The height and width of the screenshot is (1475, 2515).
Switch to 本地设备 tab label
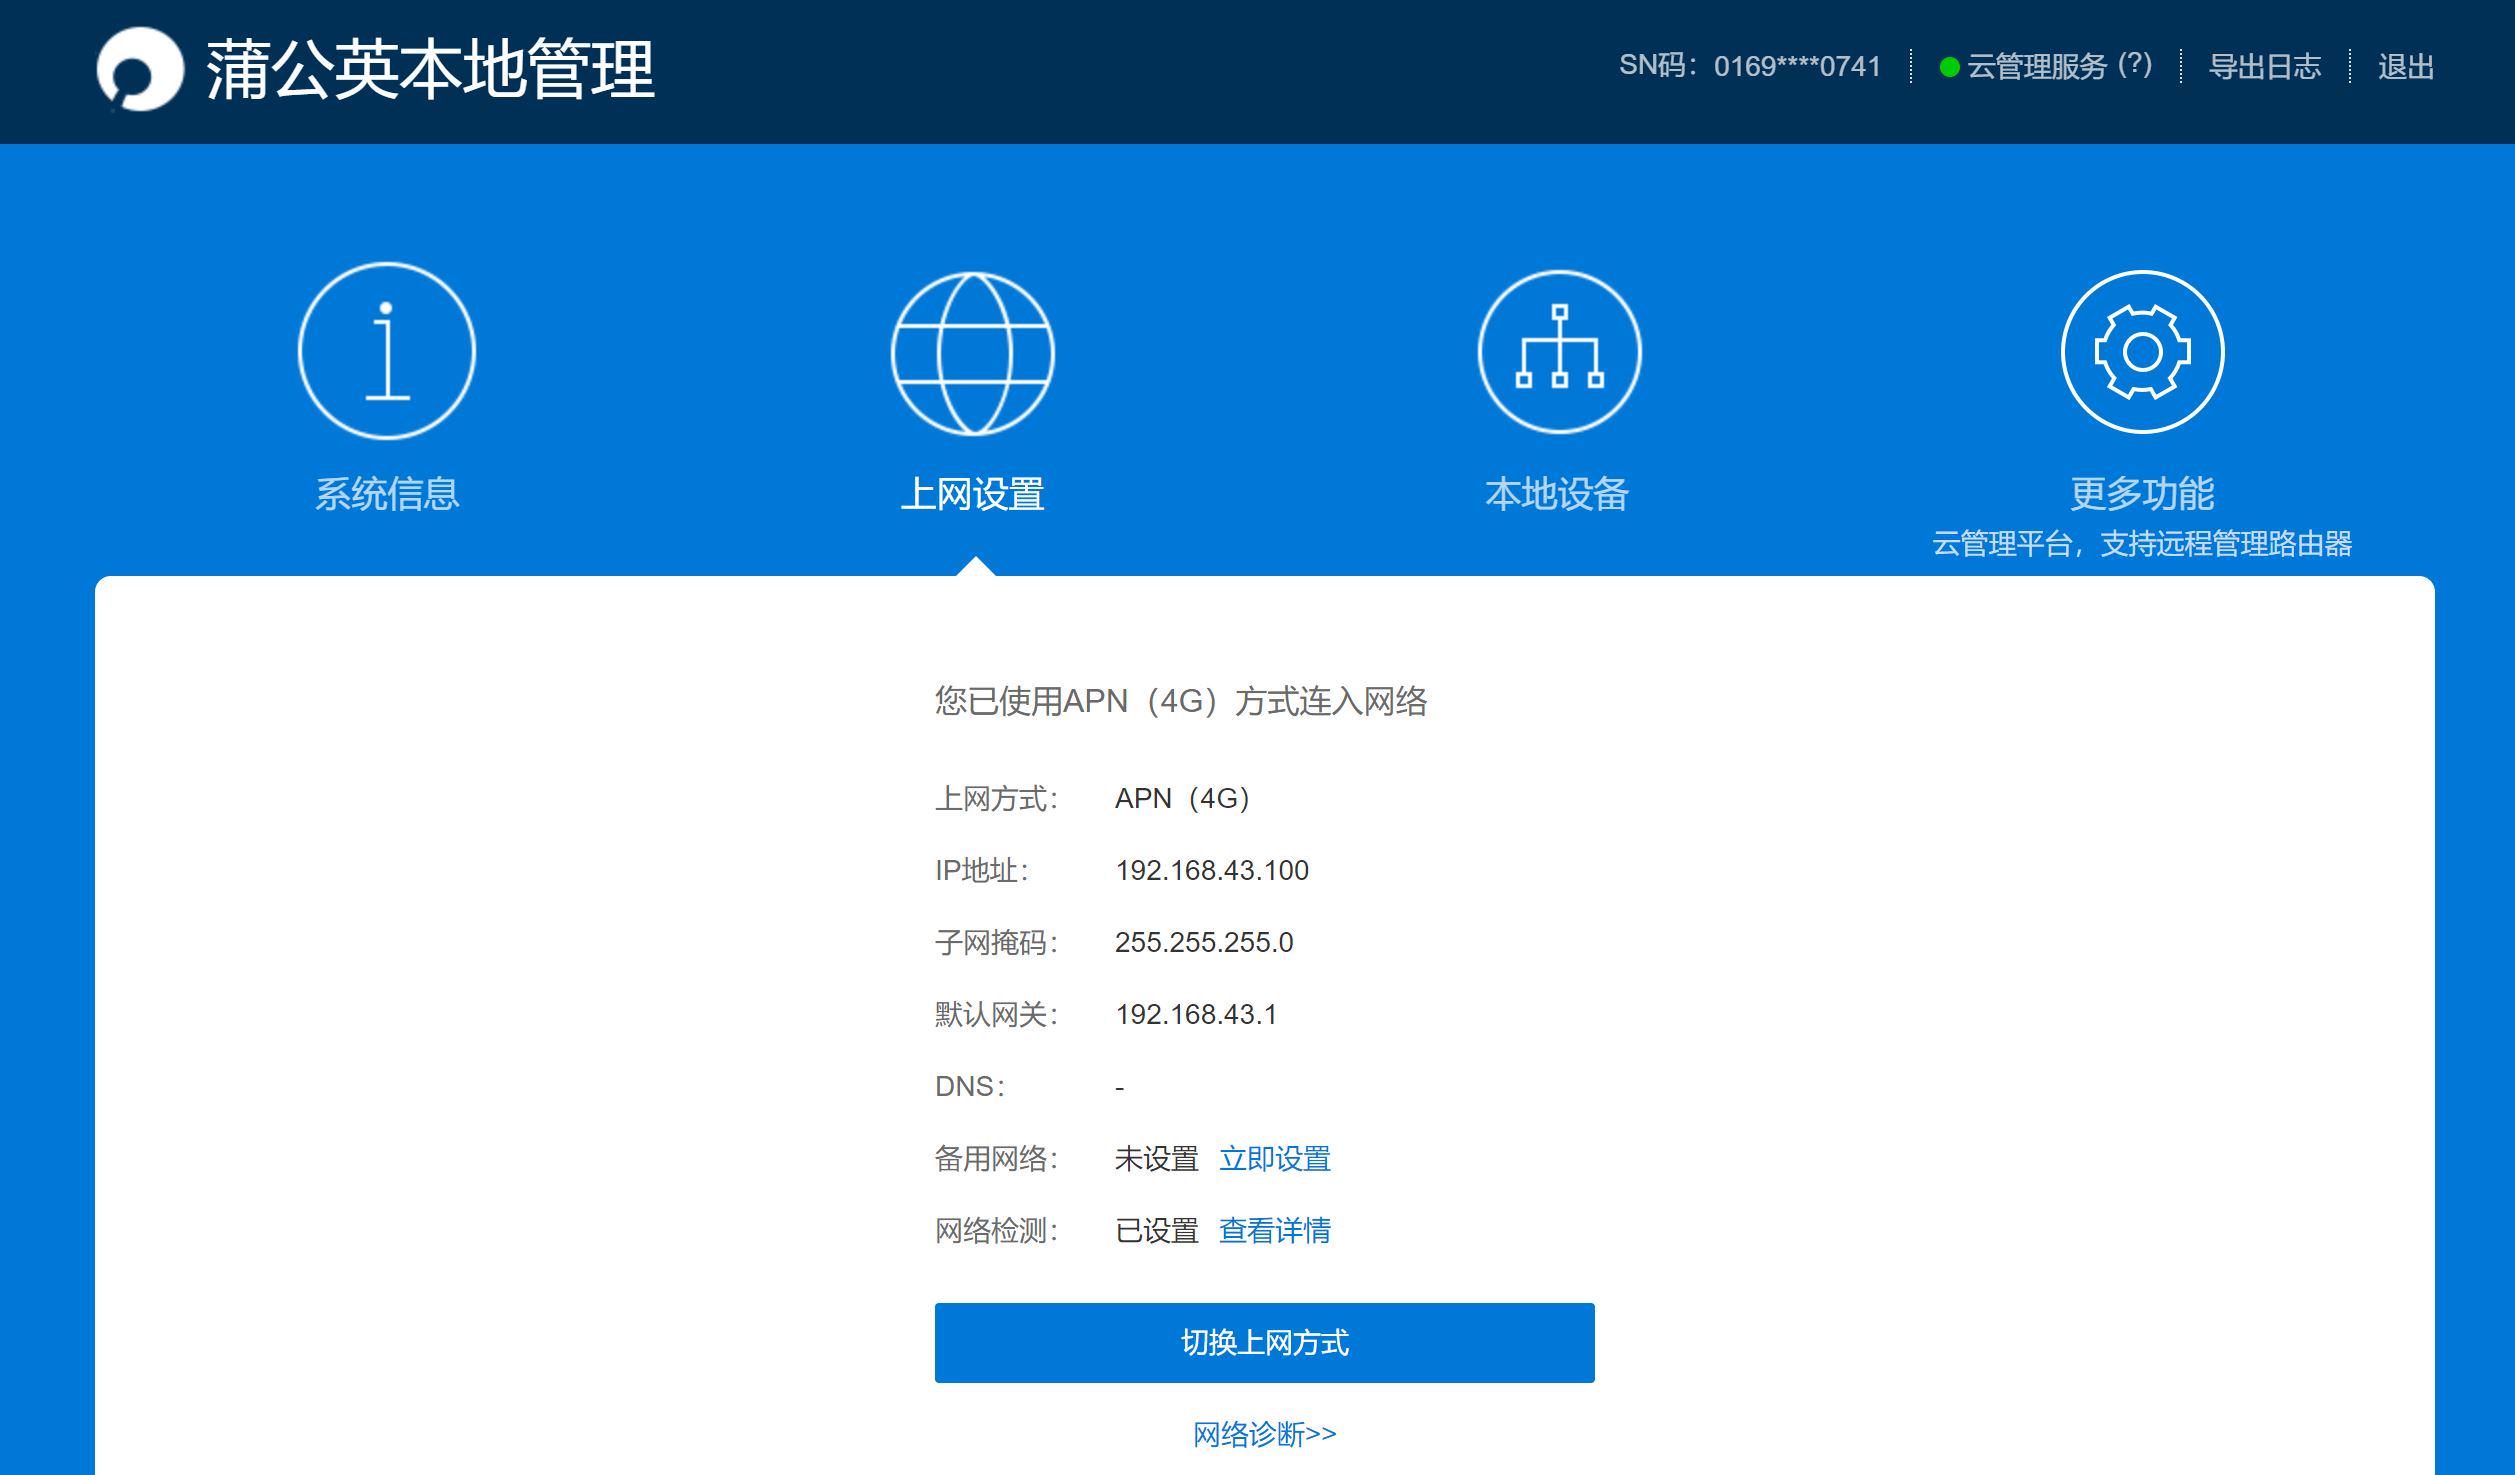pyautogui.click(x=1557, y=494)
